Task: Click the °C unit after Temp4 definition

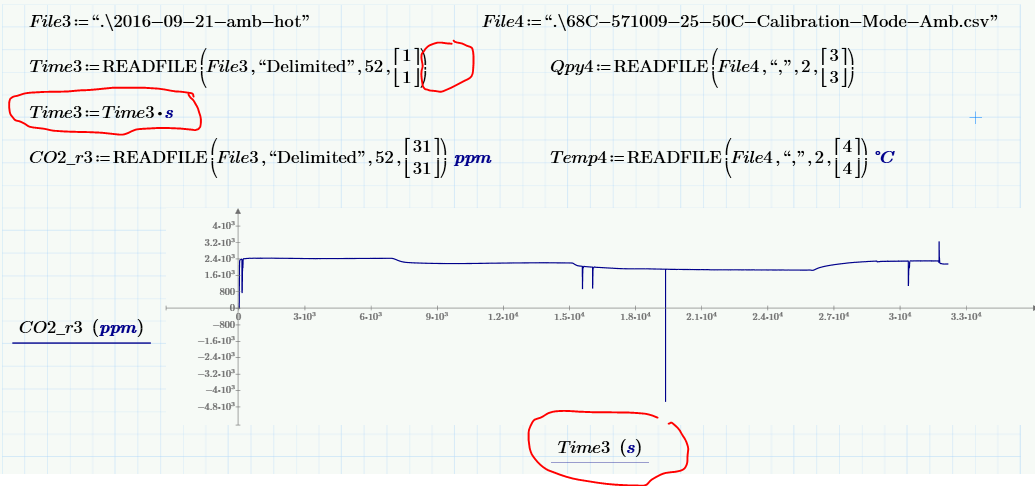Action: 885,157
